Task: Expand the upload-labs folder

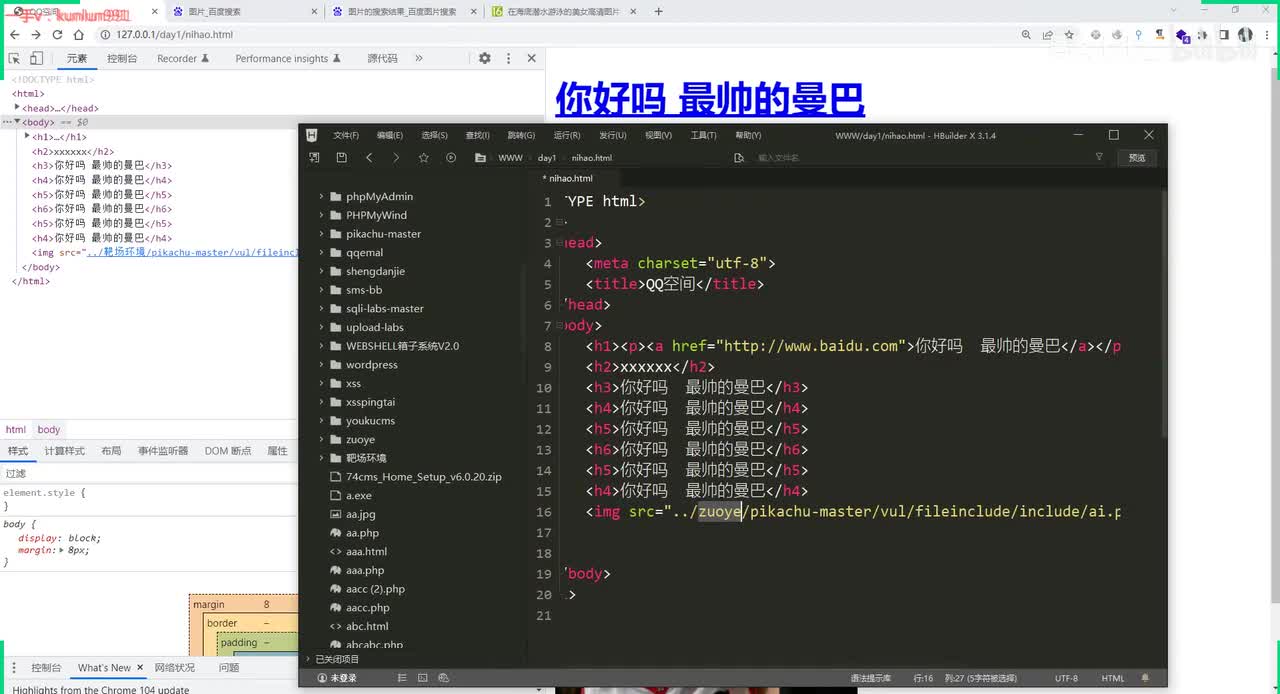Action: 321,328
